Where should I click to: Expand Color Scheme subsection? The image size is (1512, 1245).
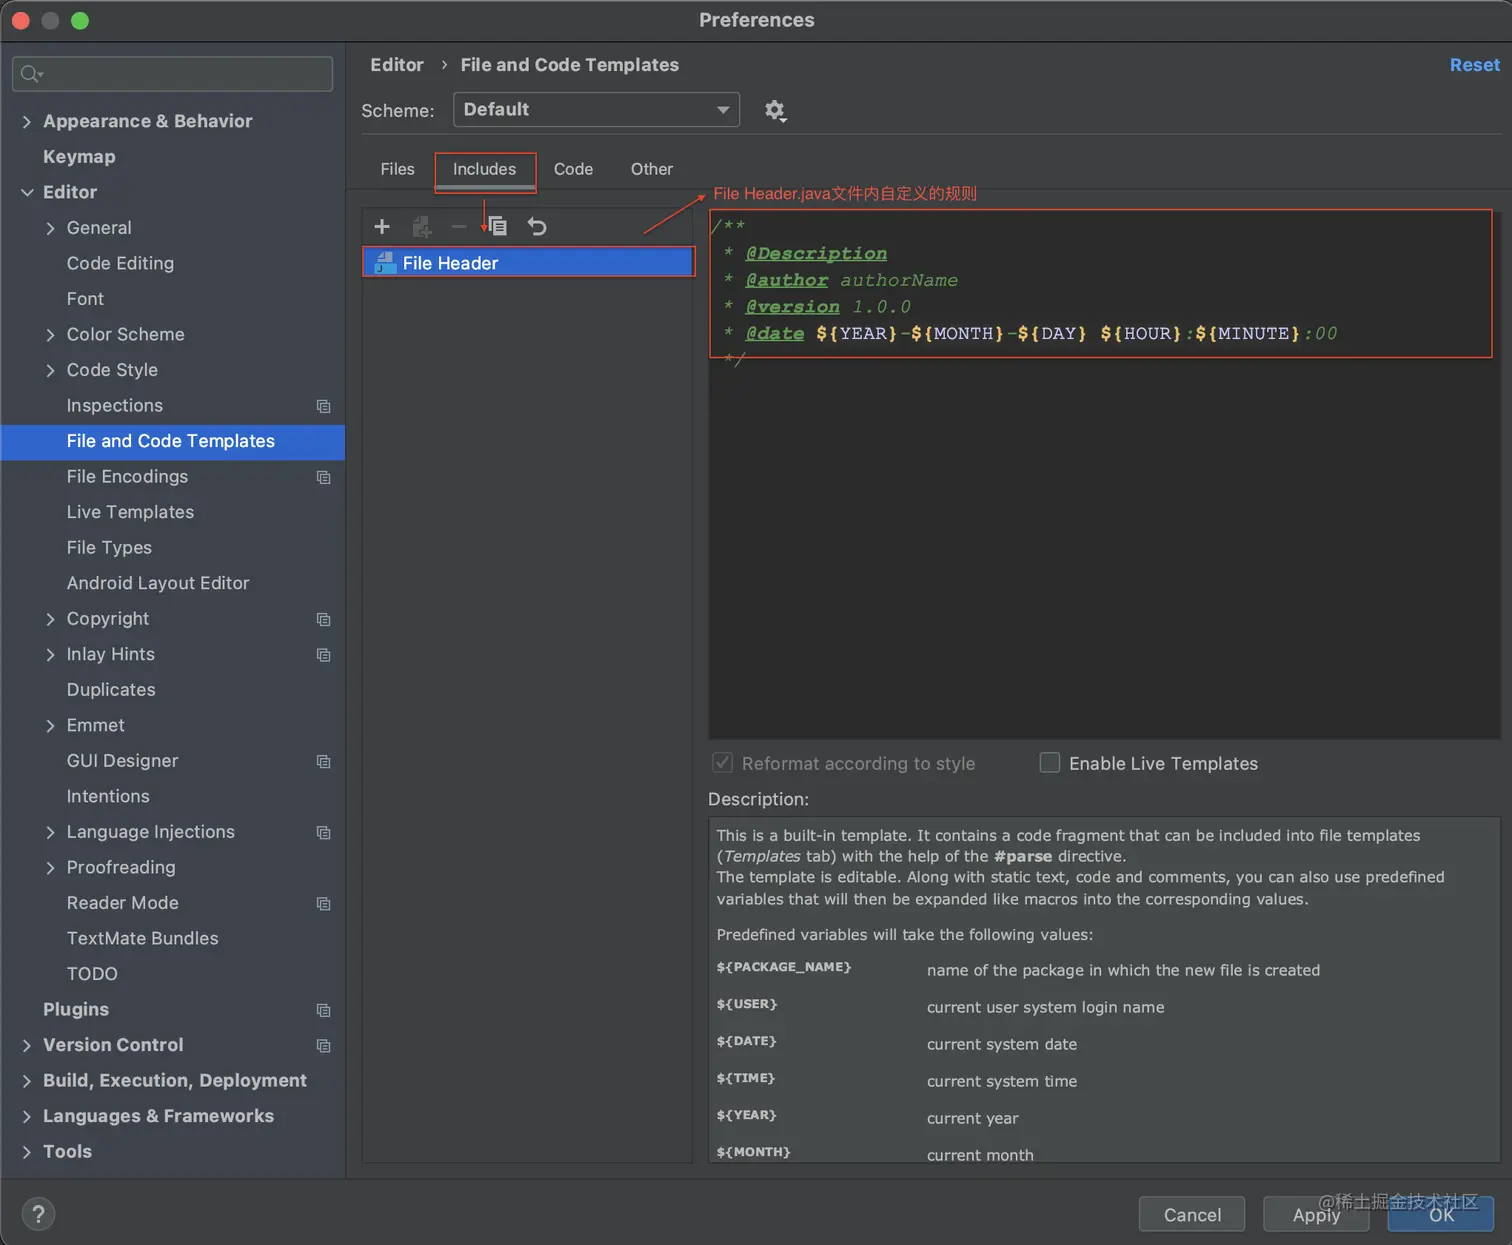[x=50, y=334]
